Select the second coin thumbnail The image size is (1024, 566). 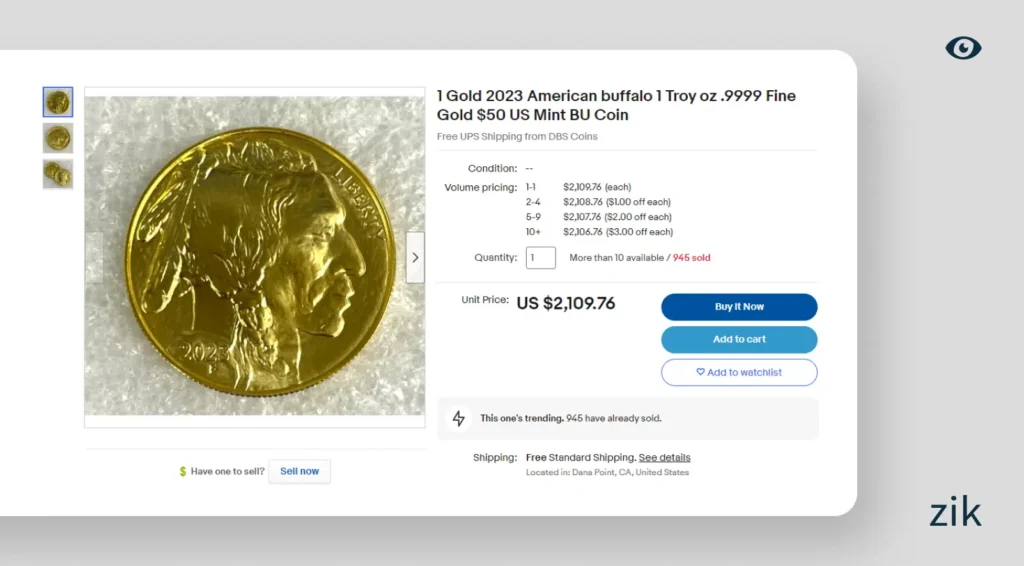click(x=58, y=138)
